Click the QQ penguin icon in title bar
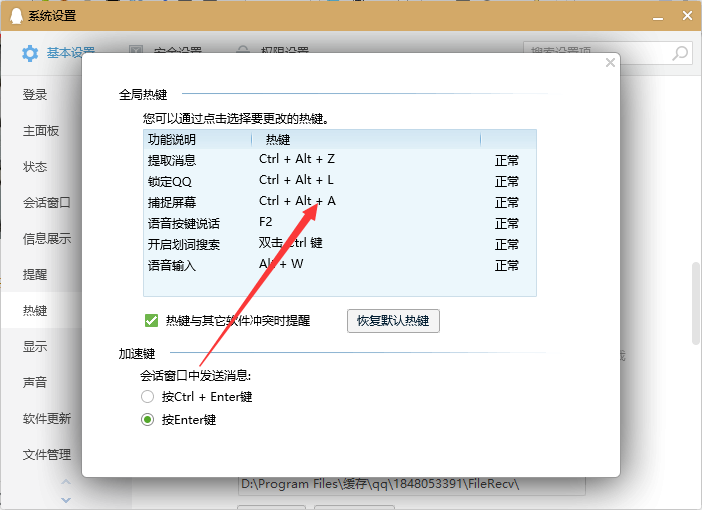The image size is (702, 510). tap(14, 15)
